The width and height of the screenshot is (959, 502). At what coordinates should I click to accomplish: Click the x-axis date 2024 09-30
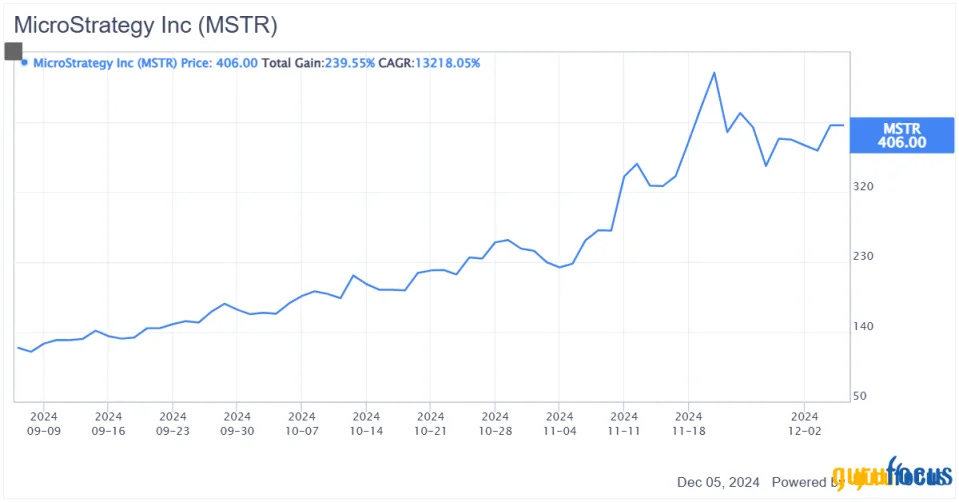(x=237, y=424)
